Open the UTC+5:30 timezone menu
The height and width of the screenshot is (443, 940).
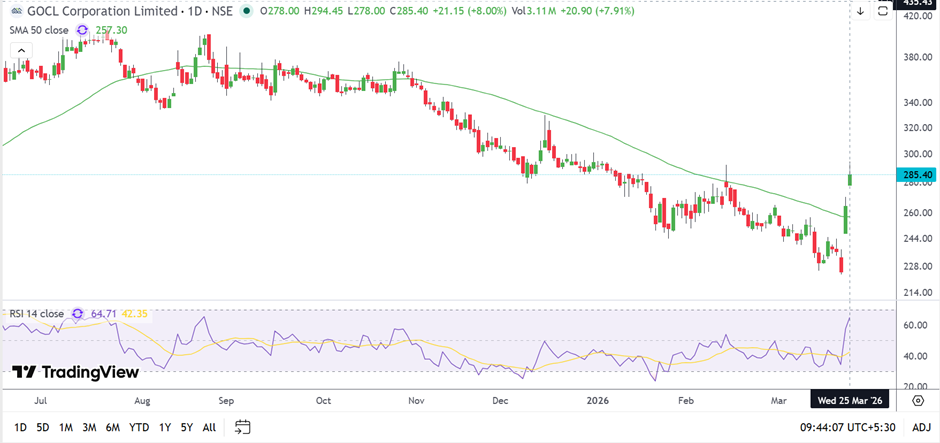(849, 427)
